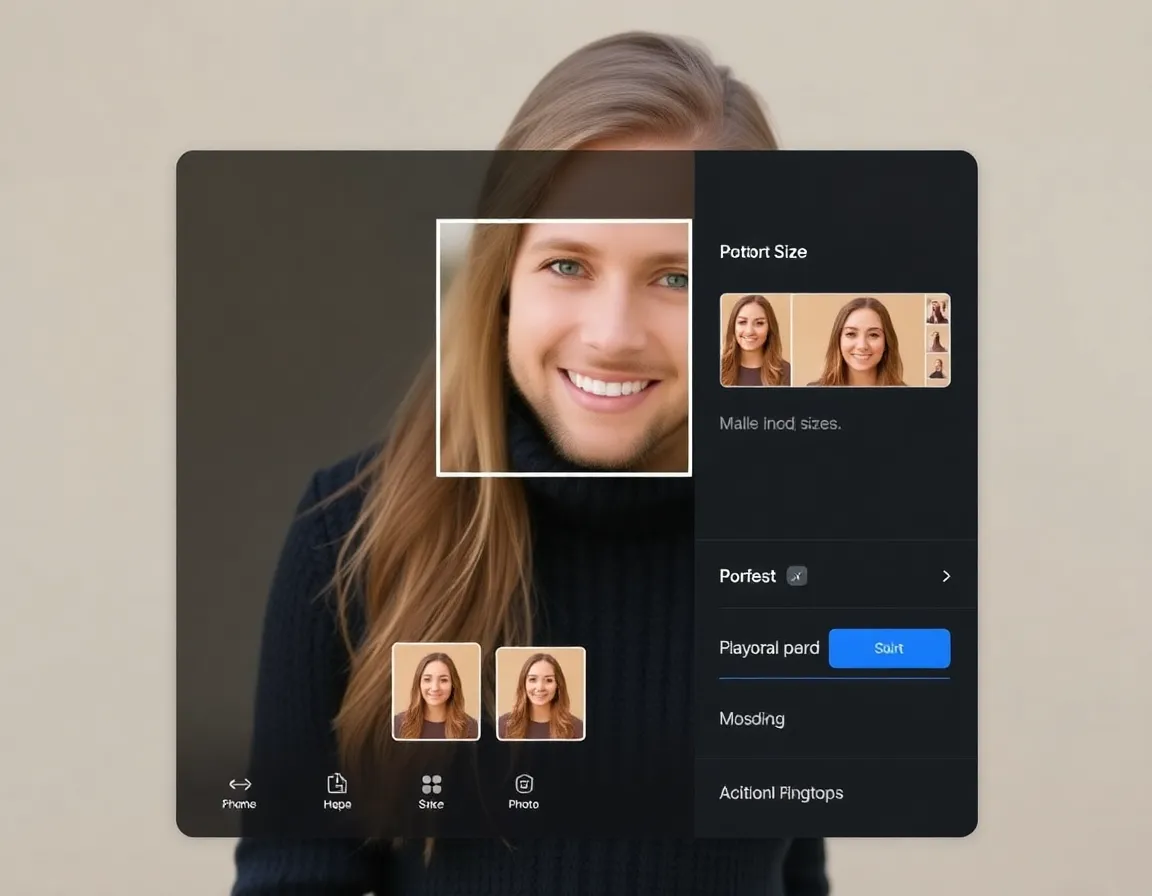Viewport: 1152px width, 896px height.
Task: Choose the large center portrait in the preview strip
Action: click(858, 340)
